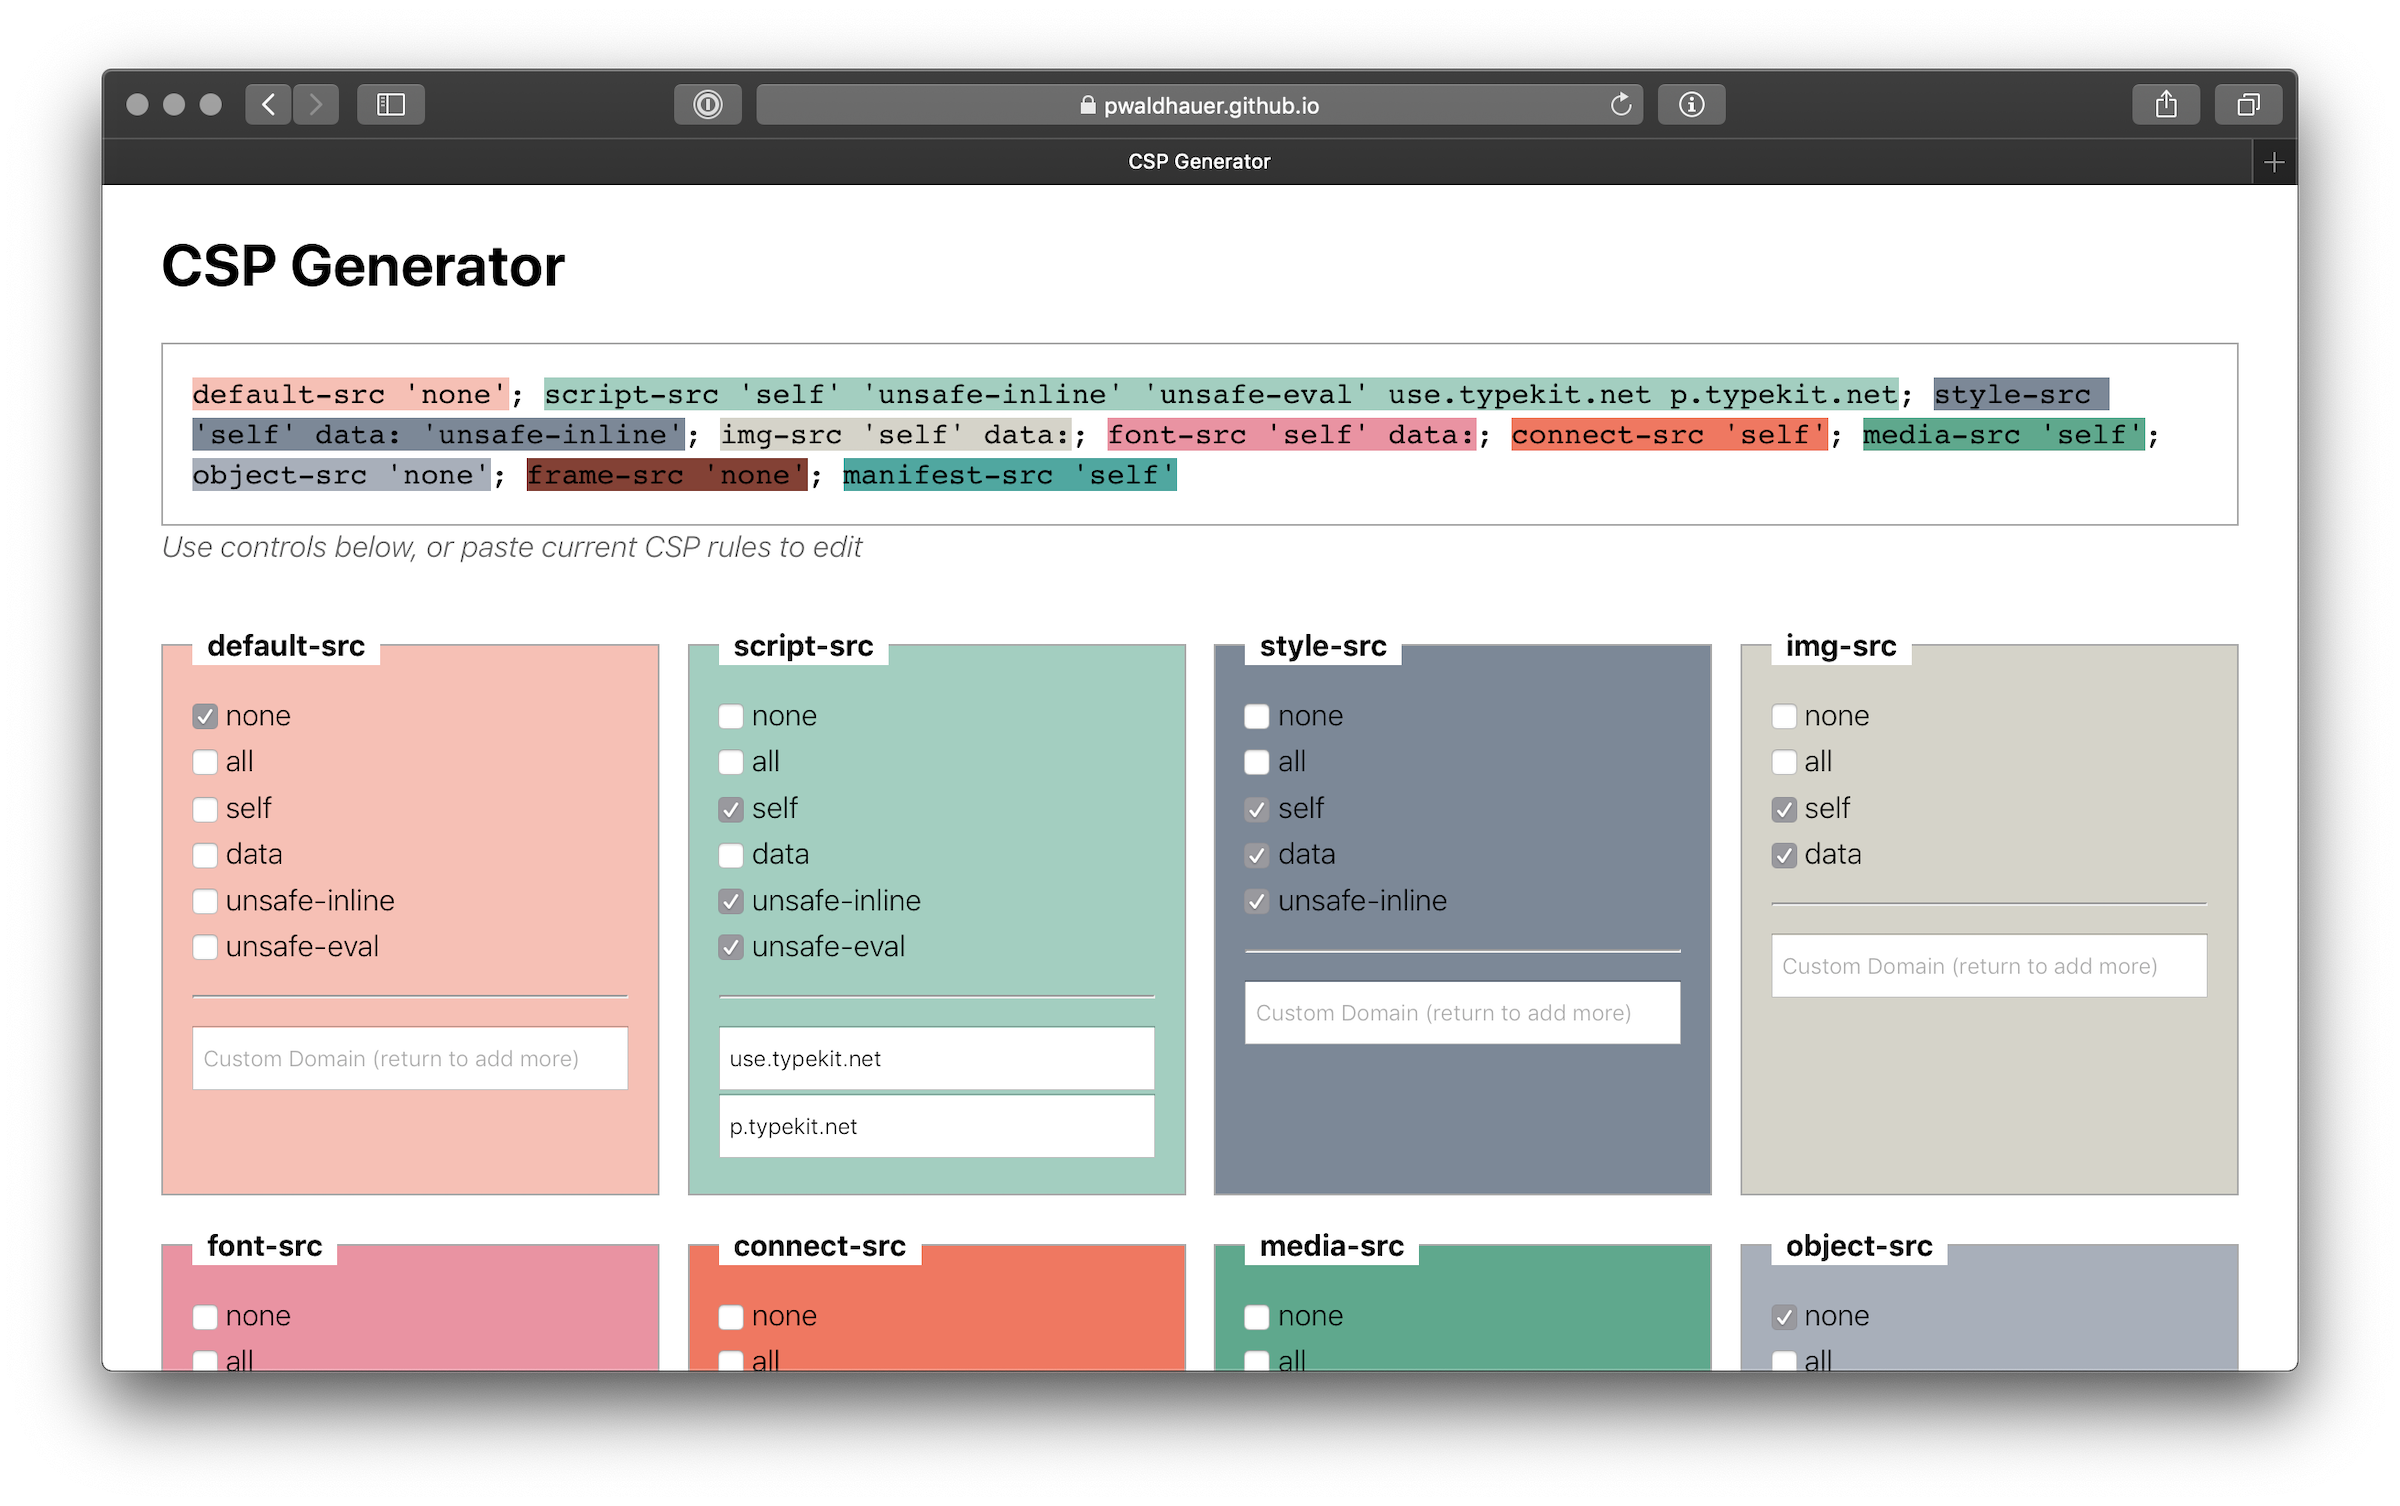Uncheck none in default-src
The height and width of the screenshot is (1506, 2400).
click(x=205, y=716)
